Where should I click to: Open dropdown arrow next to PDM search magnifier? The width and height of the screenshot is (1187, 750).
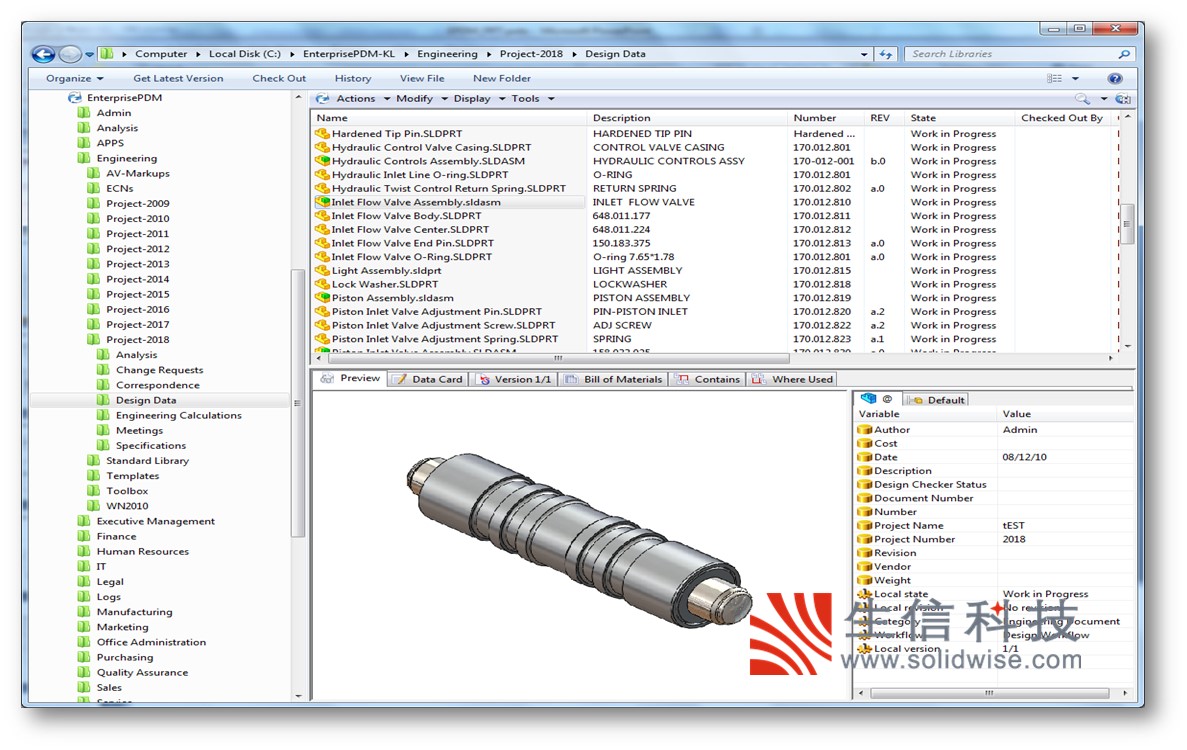coord(1104,99)
